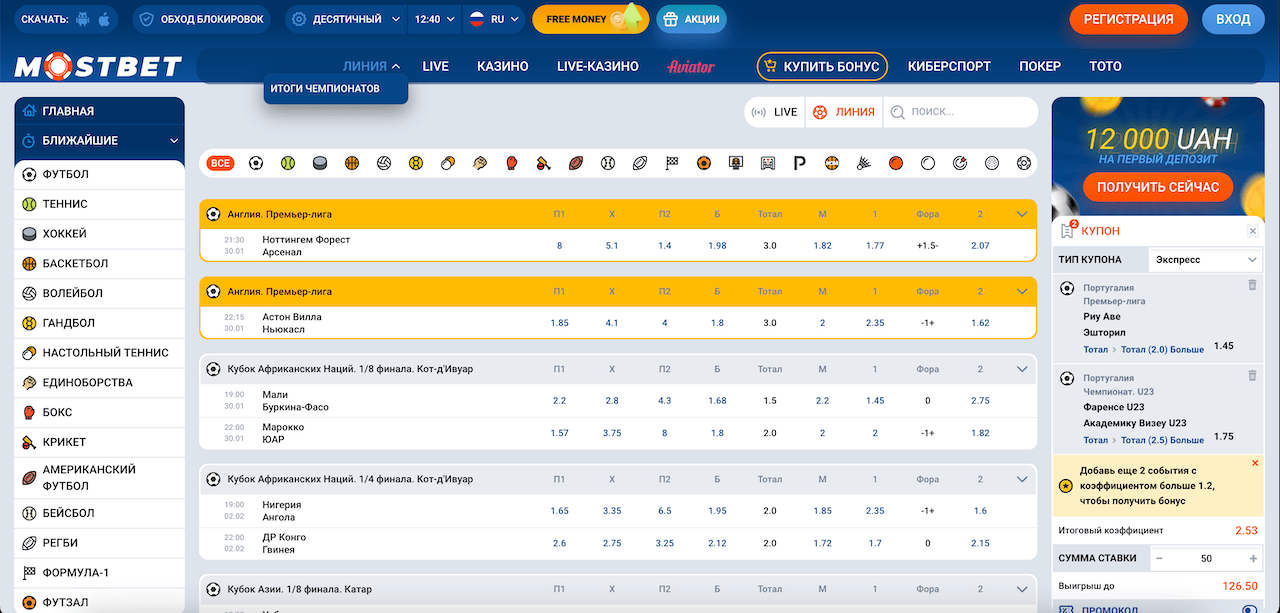Click the ВХОД login button
The width and height of the screenshot is (1280, 613).
pos(1233,19)
